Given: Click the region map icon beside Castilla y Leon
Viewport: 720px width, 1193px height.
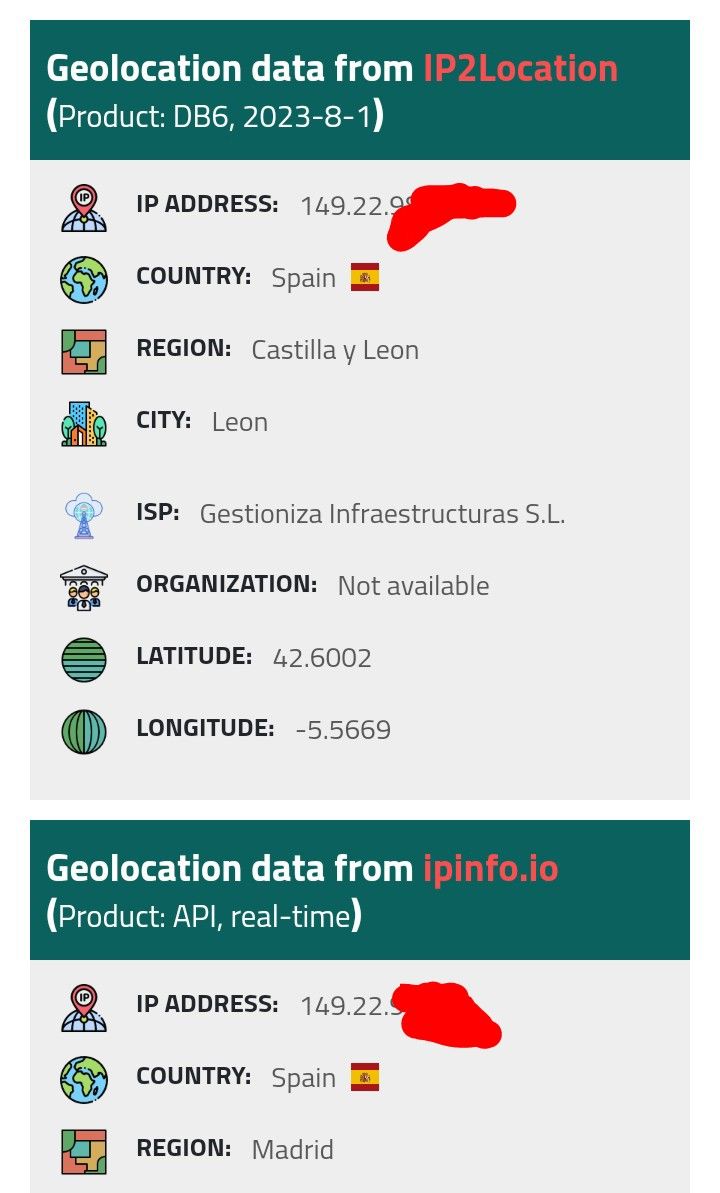Looking at the screenshot, I should point(84,351).
